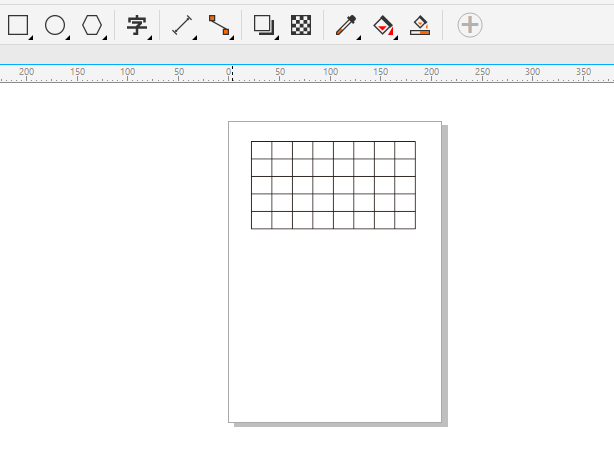Select the Interactive Fill tool
This screenshot has width=614, height=454.
pyautogui.click(x=383, y=25)
